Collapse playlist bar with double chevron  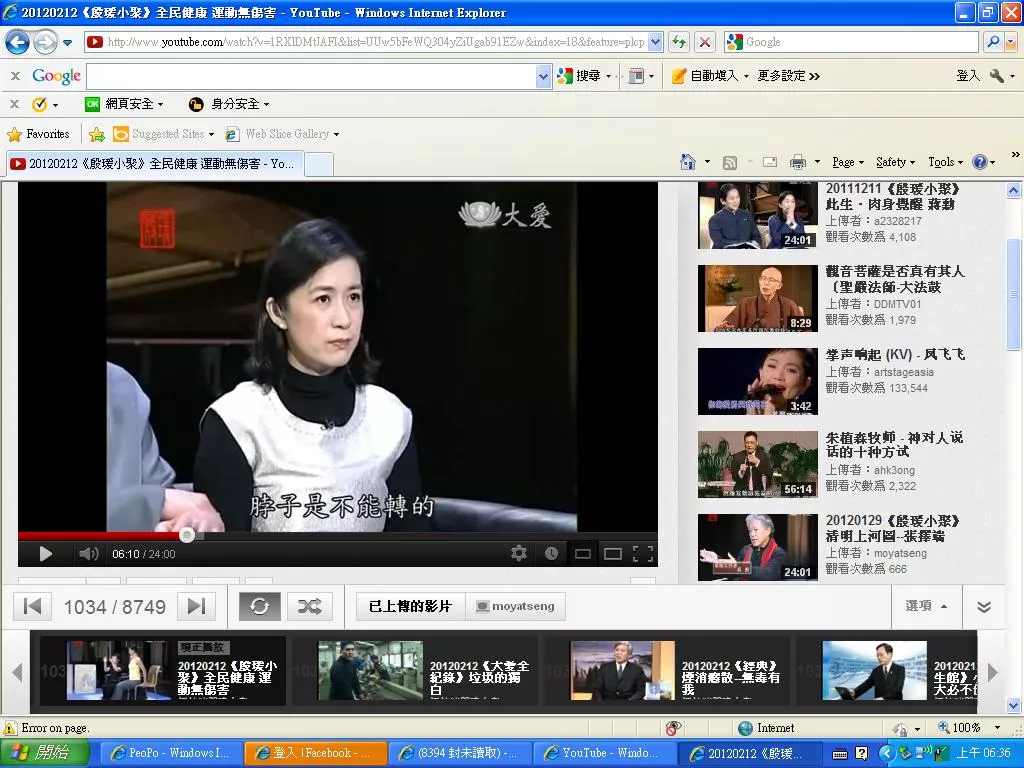(x=984, y=607)
